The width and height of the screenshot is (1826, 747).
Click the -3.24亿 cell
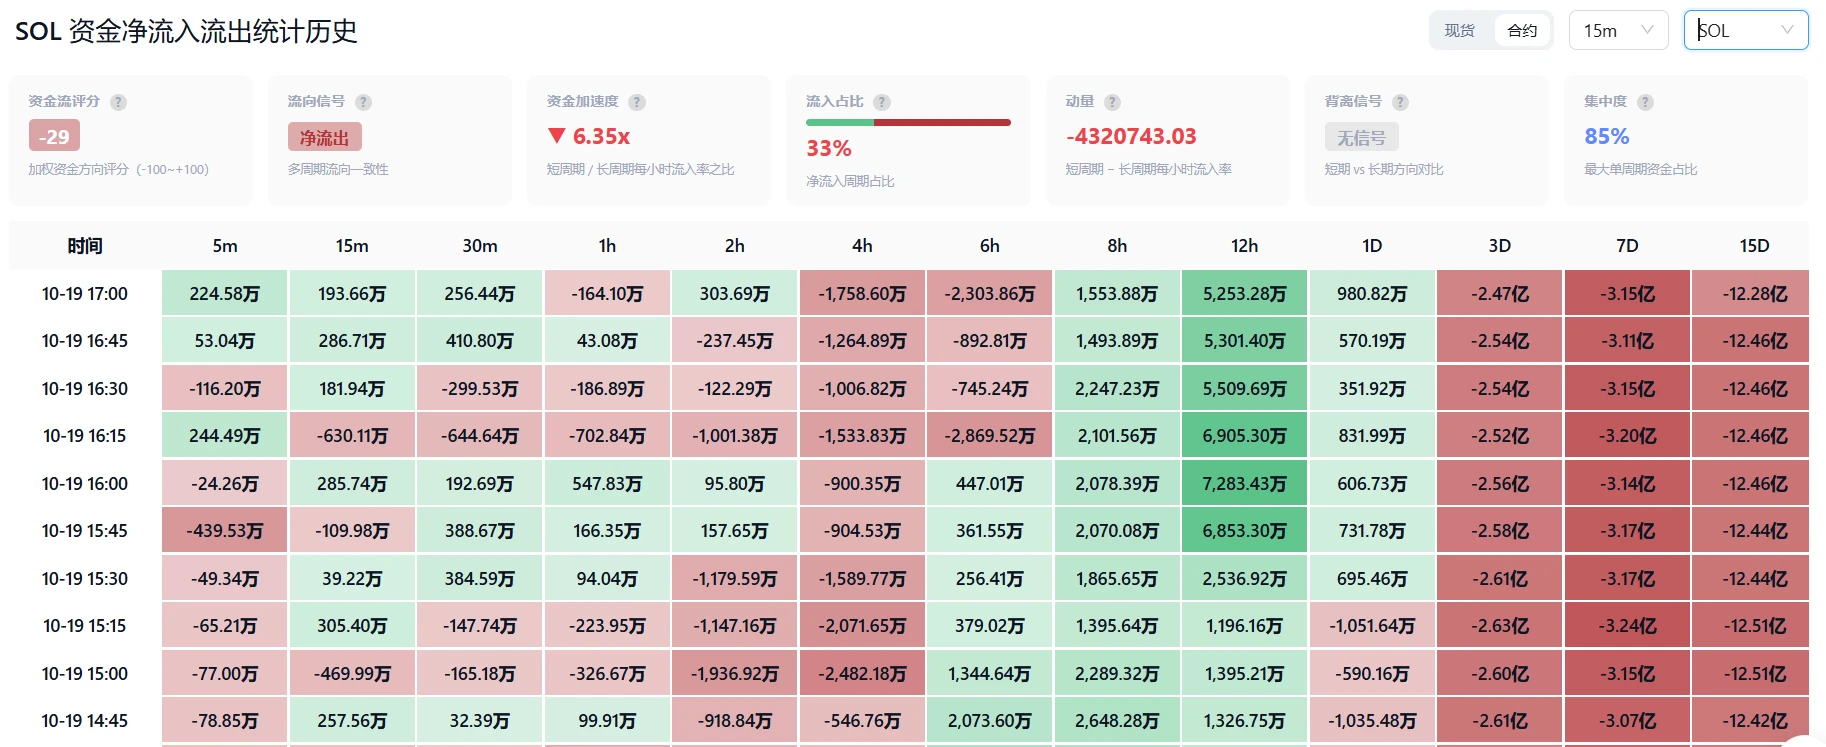tap(1627, 626)
